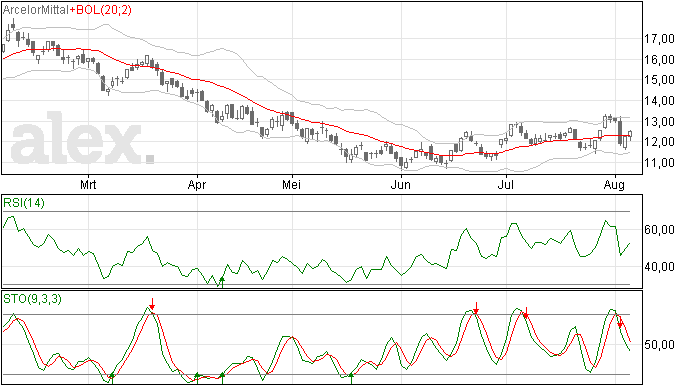Click the 16,00 price axis value

tap(660, 60)
